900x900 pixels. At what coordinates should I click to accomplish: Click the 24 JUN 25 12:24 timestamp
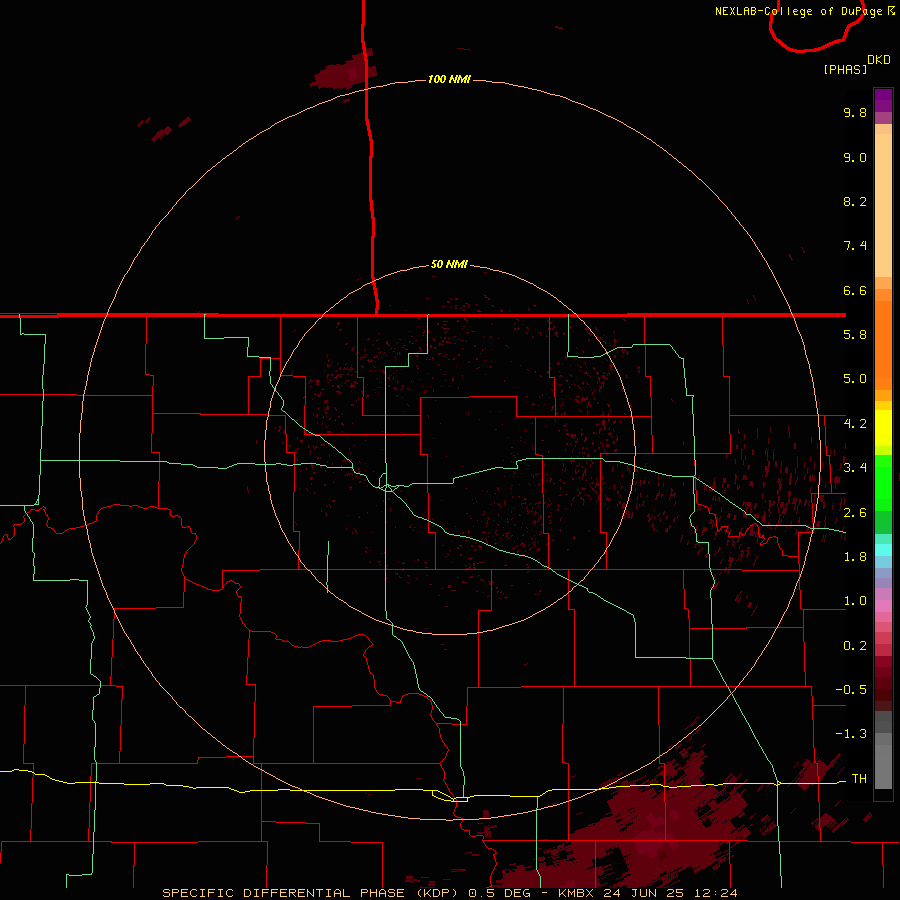tap(670, 893)
